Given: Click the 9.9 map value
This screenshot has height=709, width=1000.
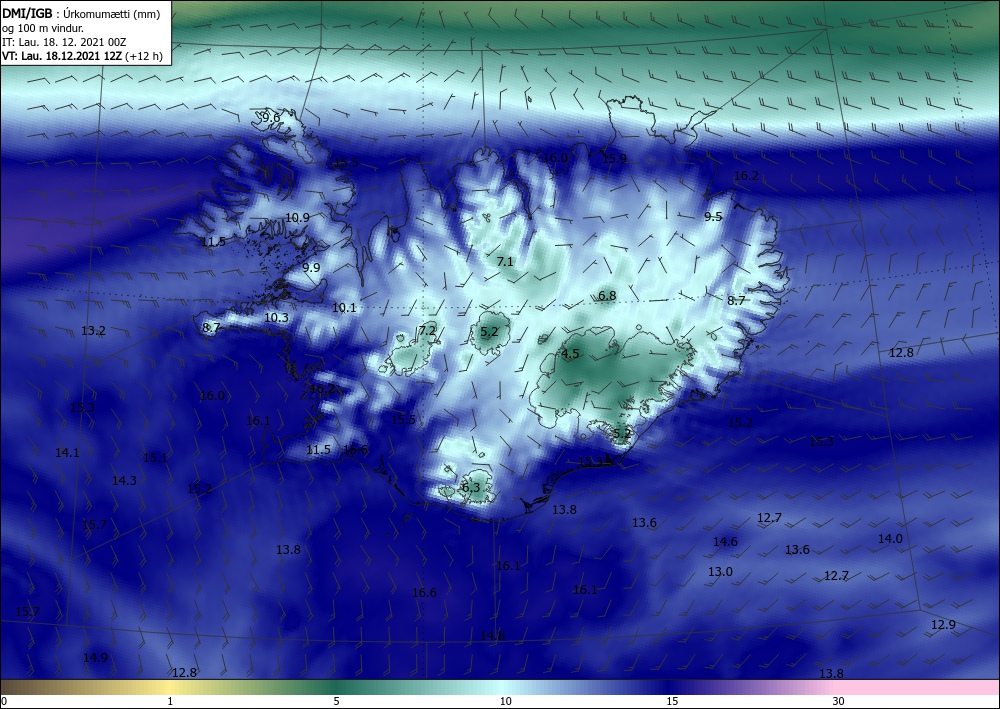Looking at the screenshot, I should [x=311, y=268].
